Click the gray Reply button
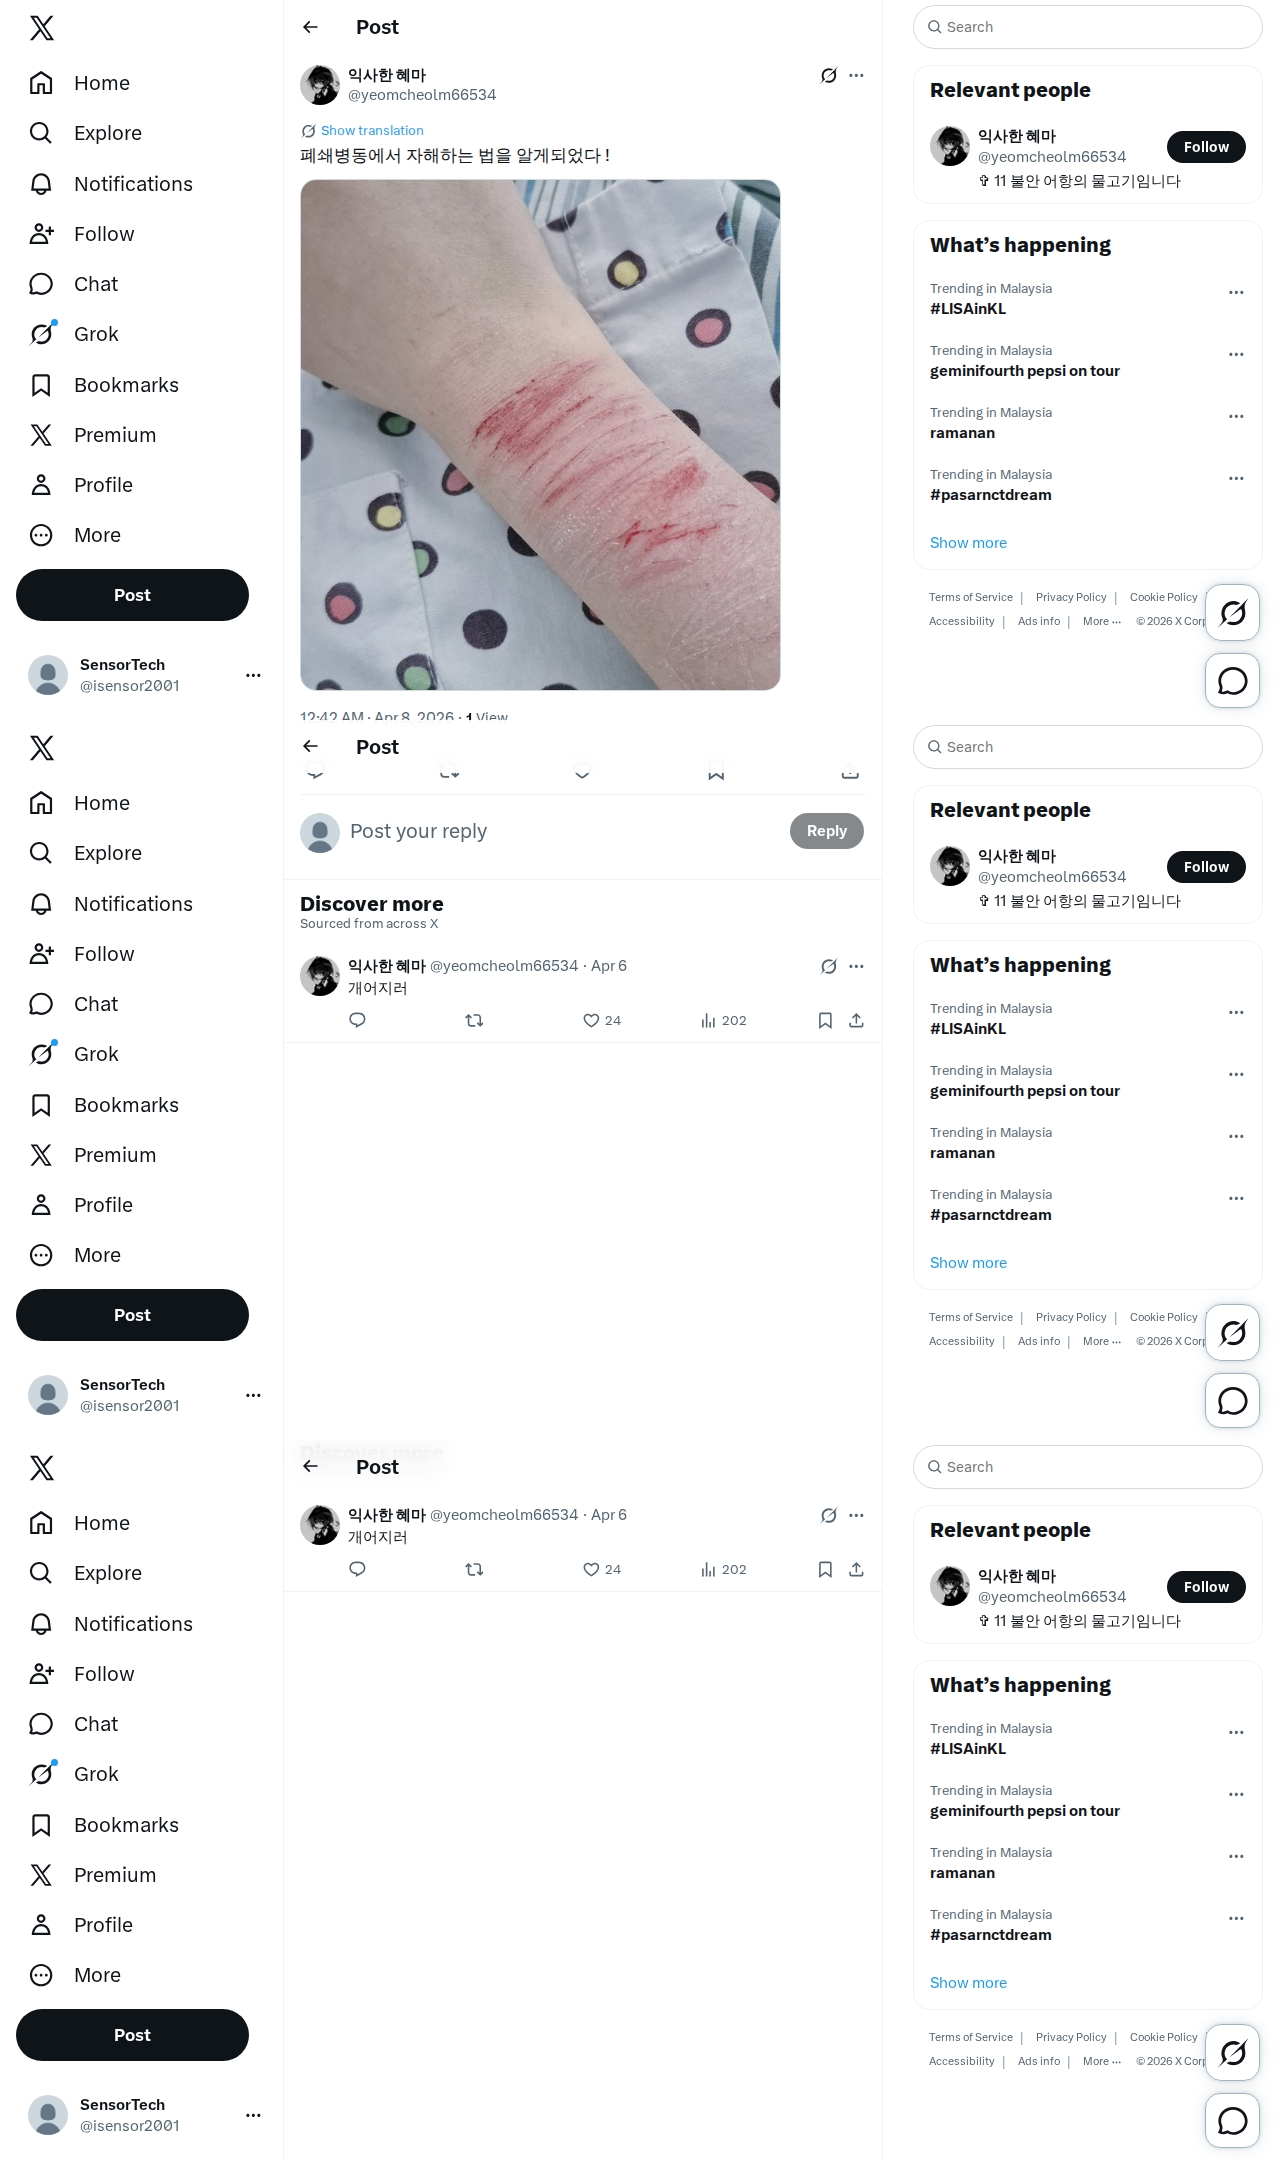This screenshot has height=2160, width=1280. (827, 831)
